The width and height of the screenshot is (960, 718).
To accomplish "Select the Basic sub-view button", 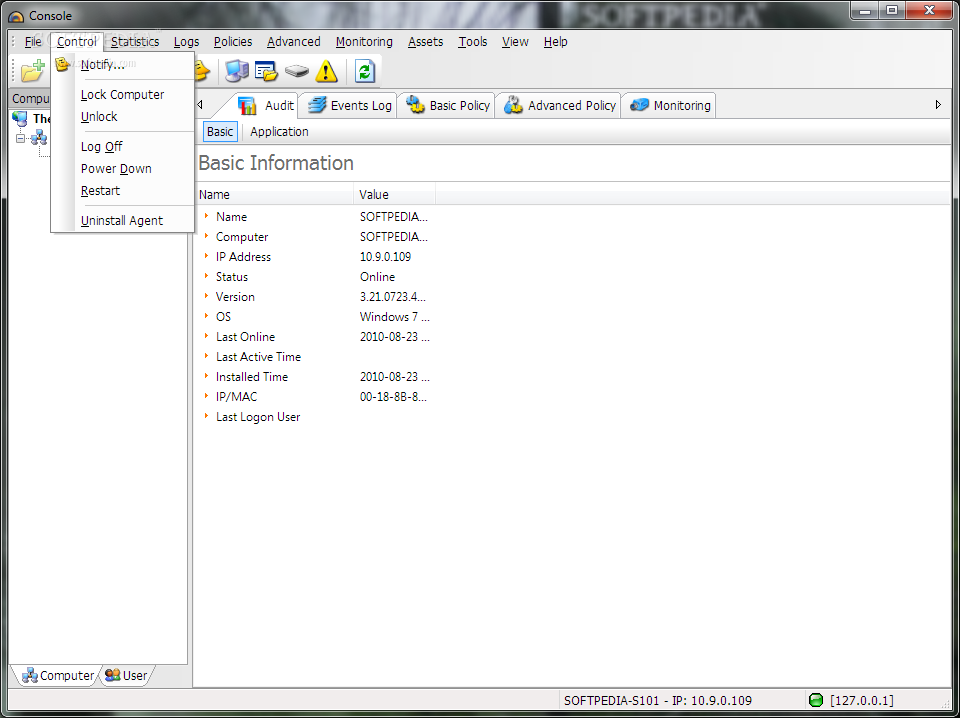I will point(220,132).
